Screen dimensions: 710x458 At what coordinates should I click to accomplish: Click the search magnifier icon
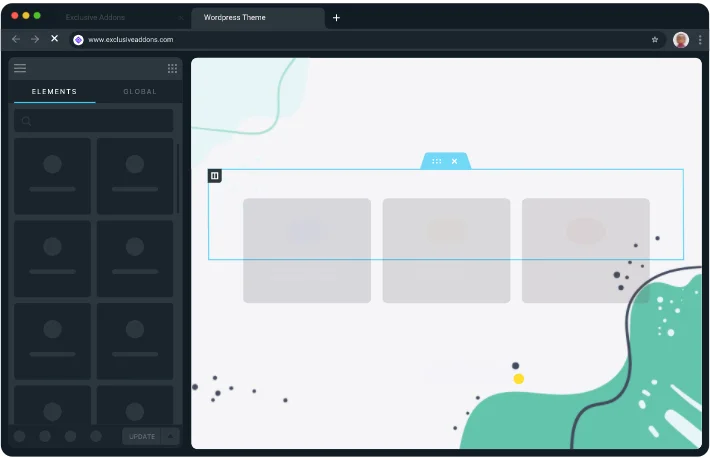pos(26,121)
